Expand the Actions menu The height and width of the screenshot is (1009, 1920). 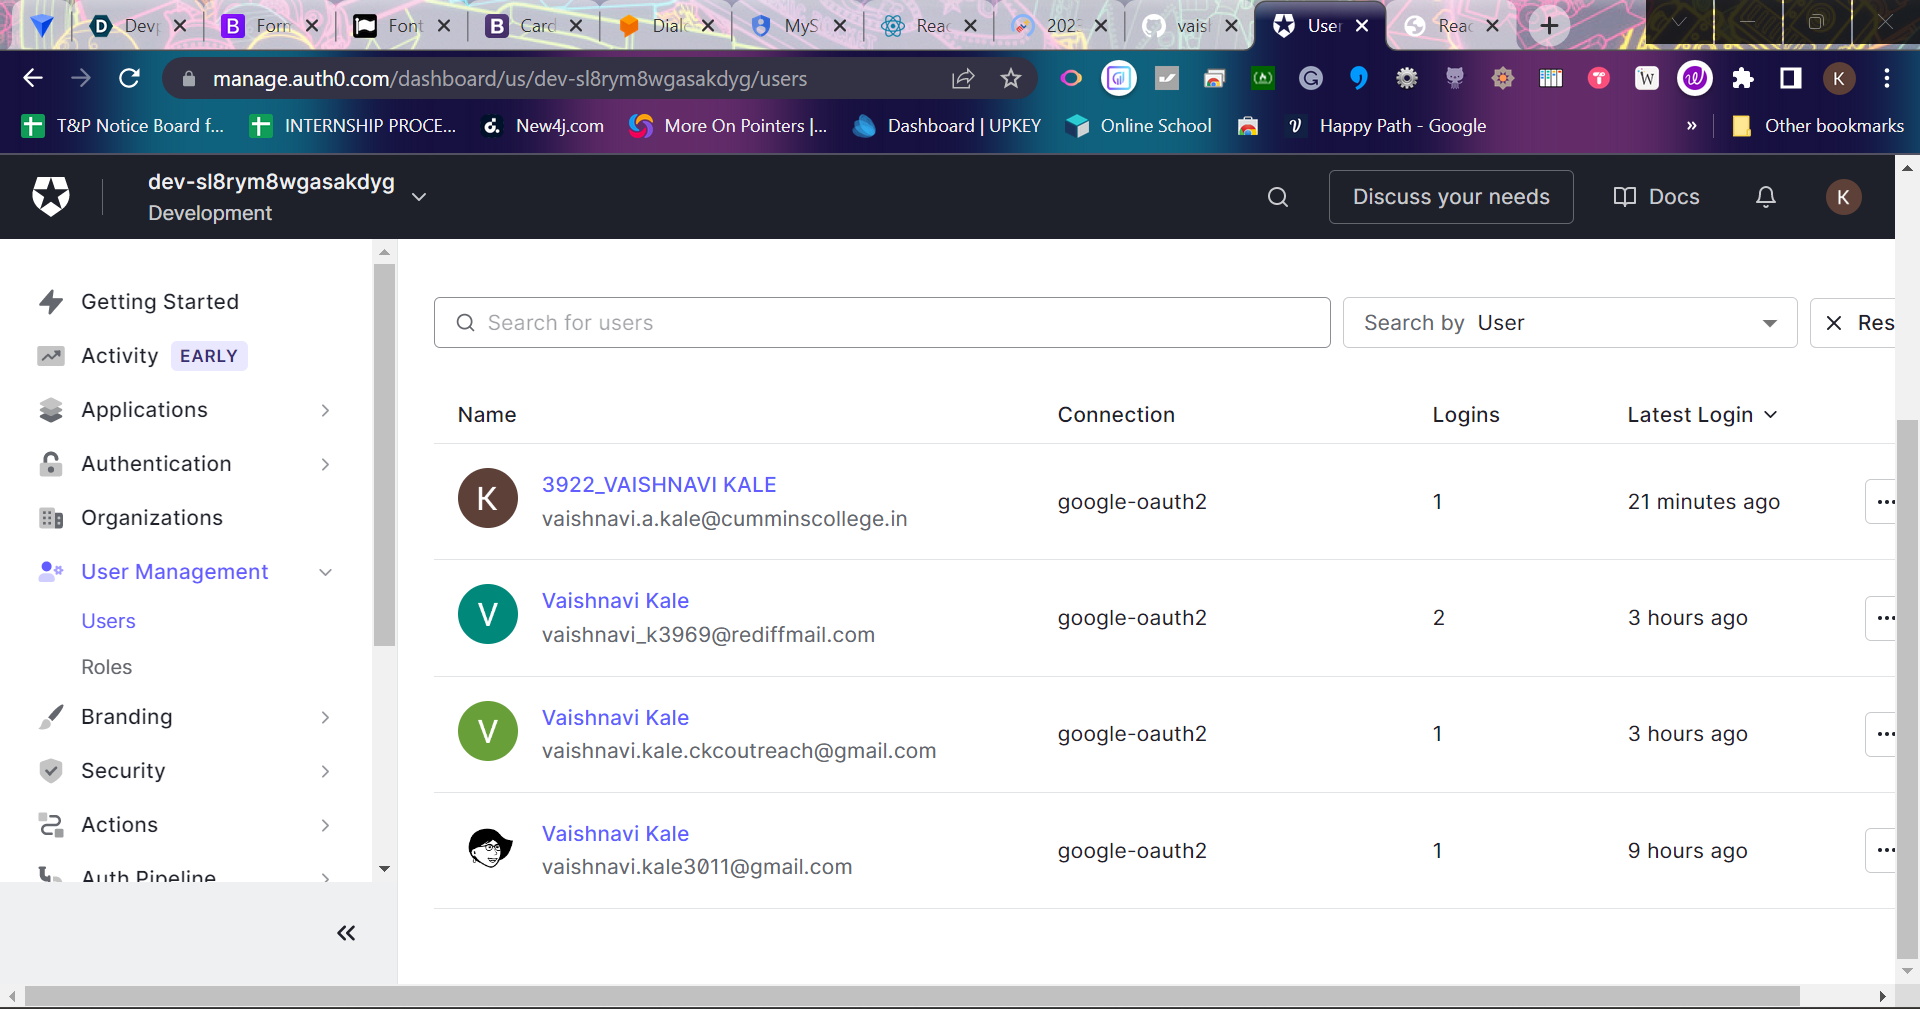(x=325, y=825)
